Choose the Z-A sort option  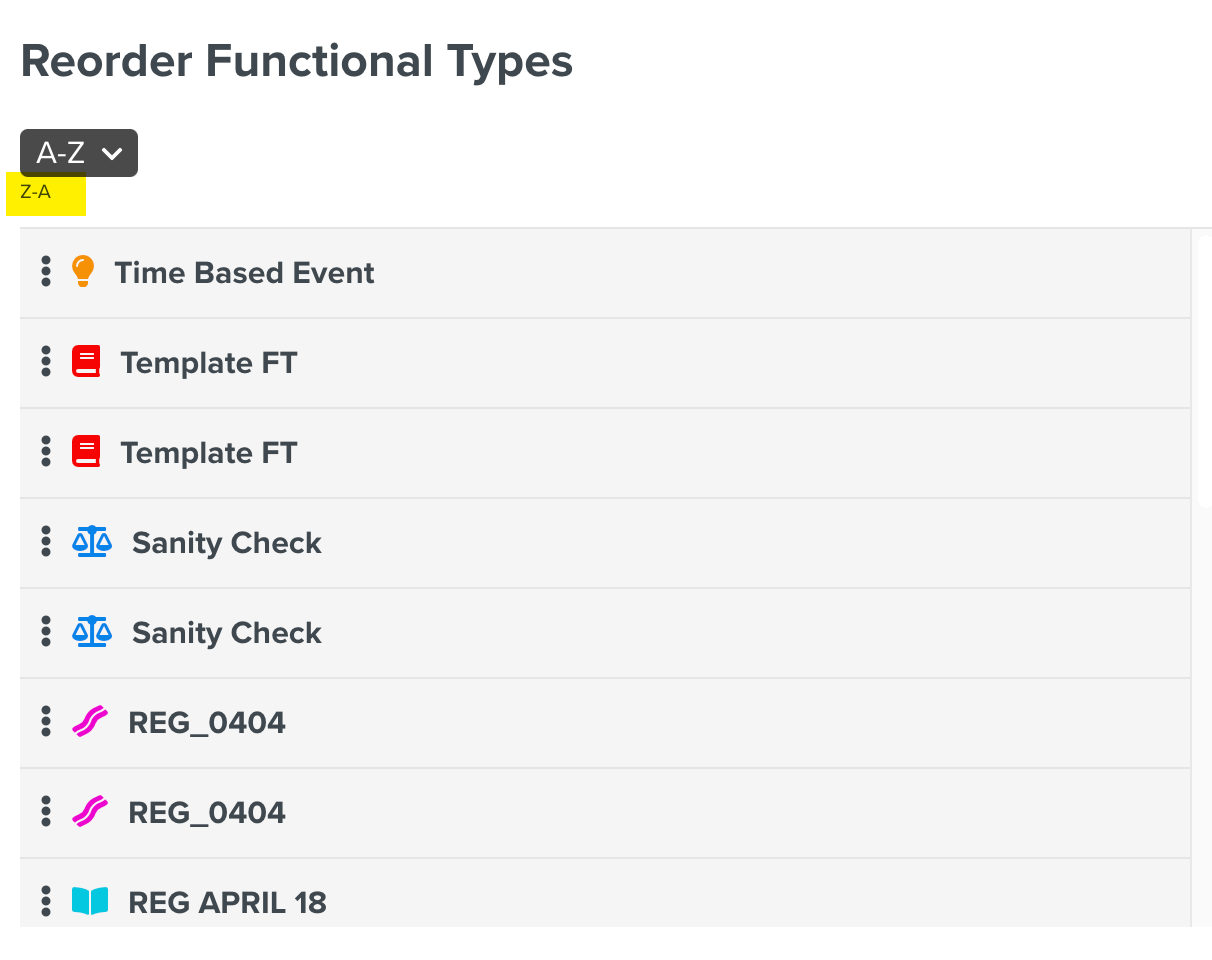point(36,193)
